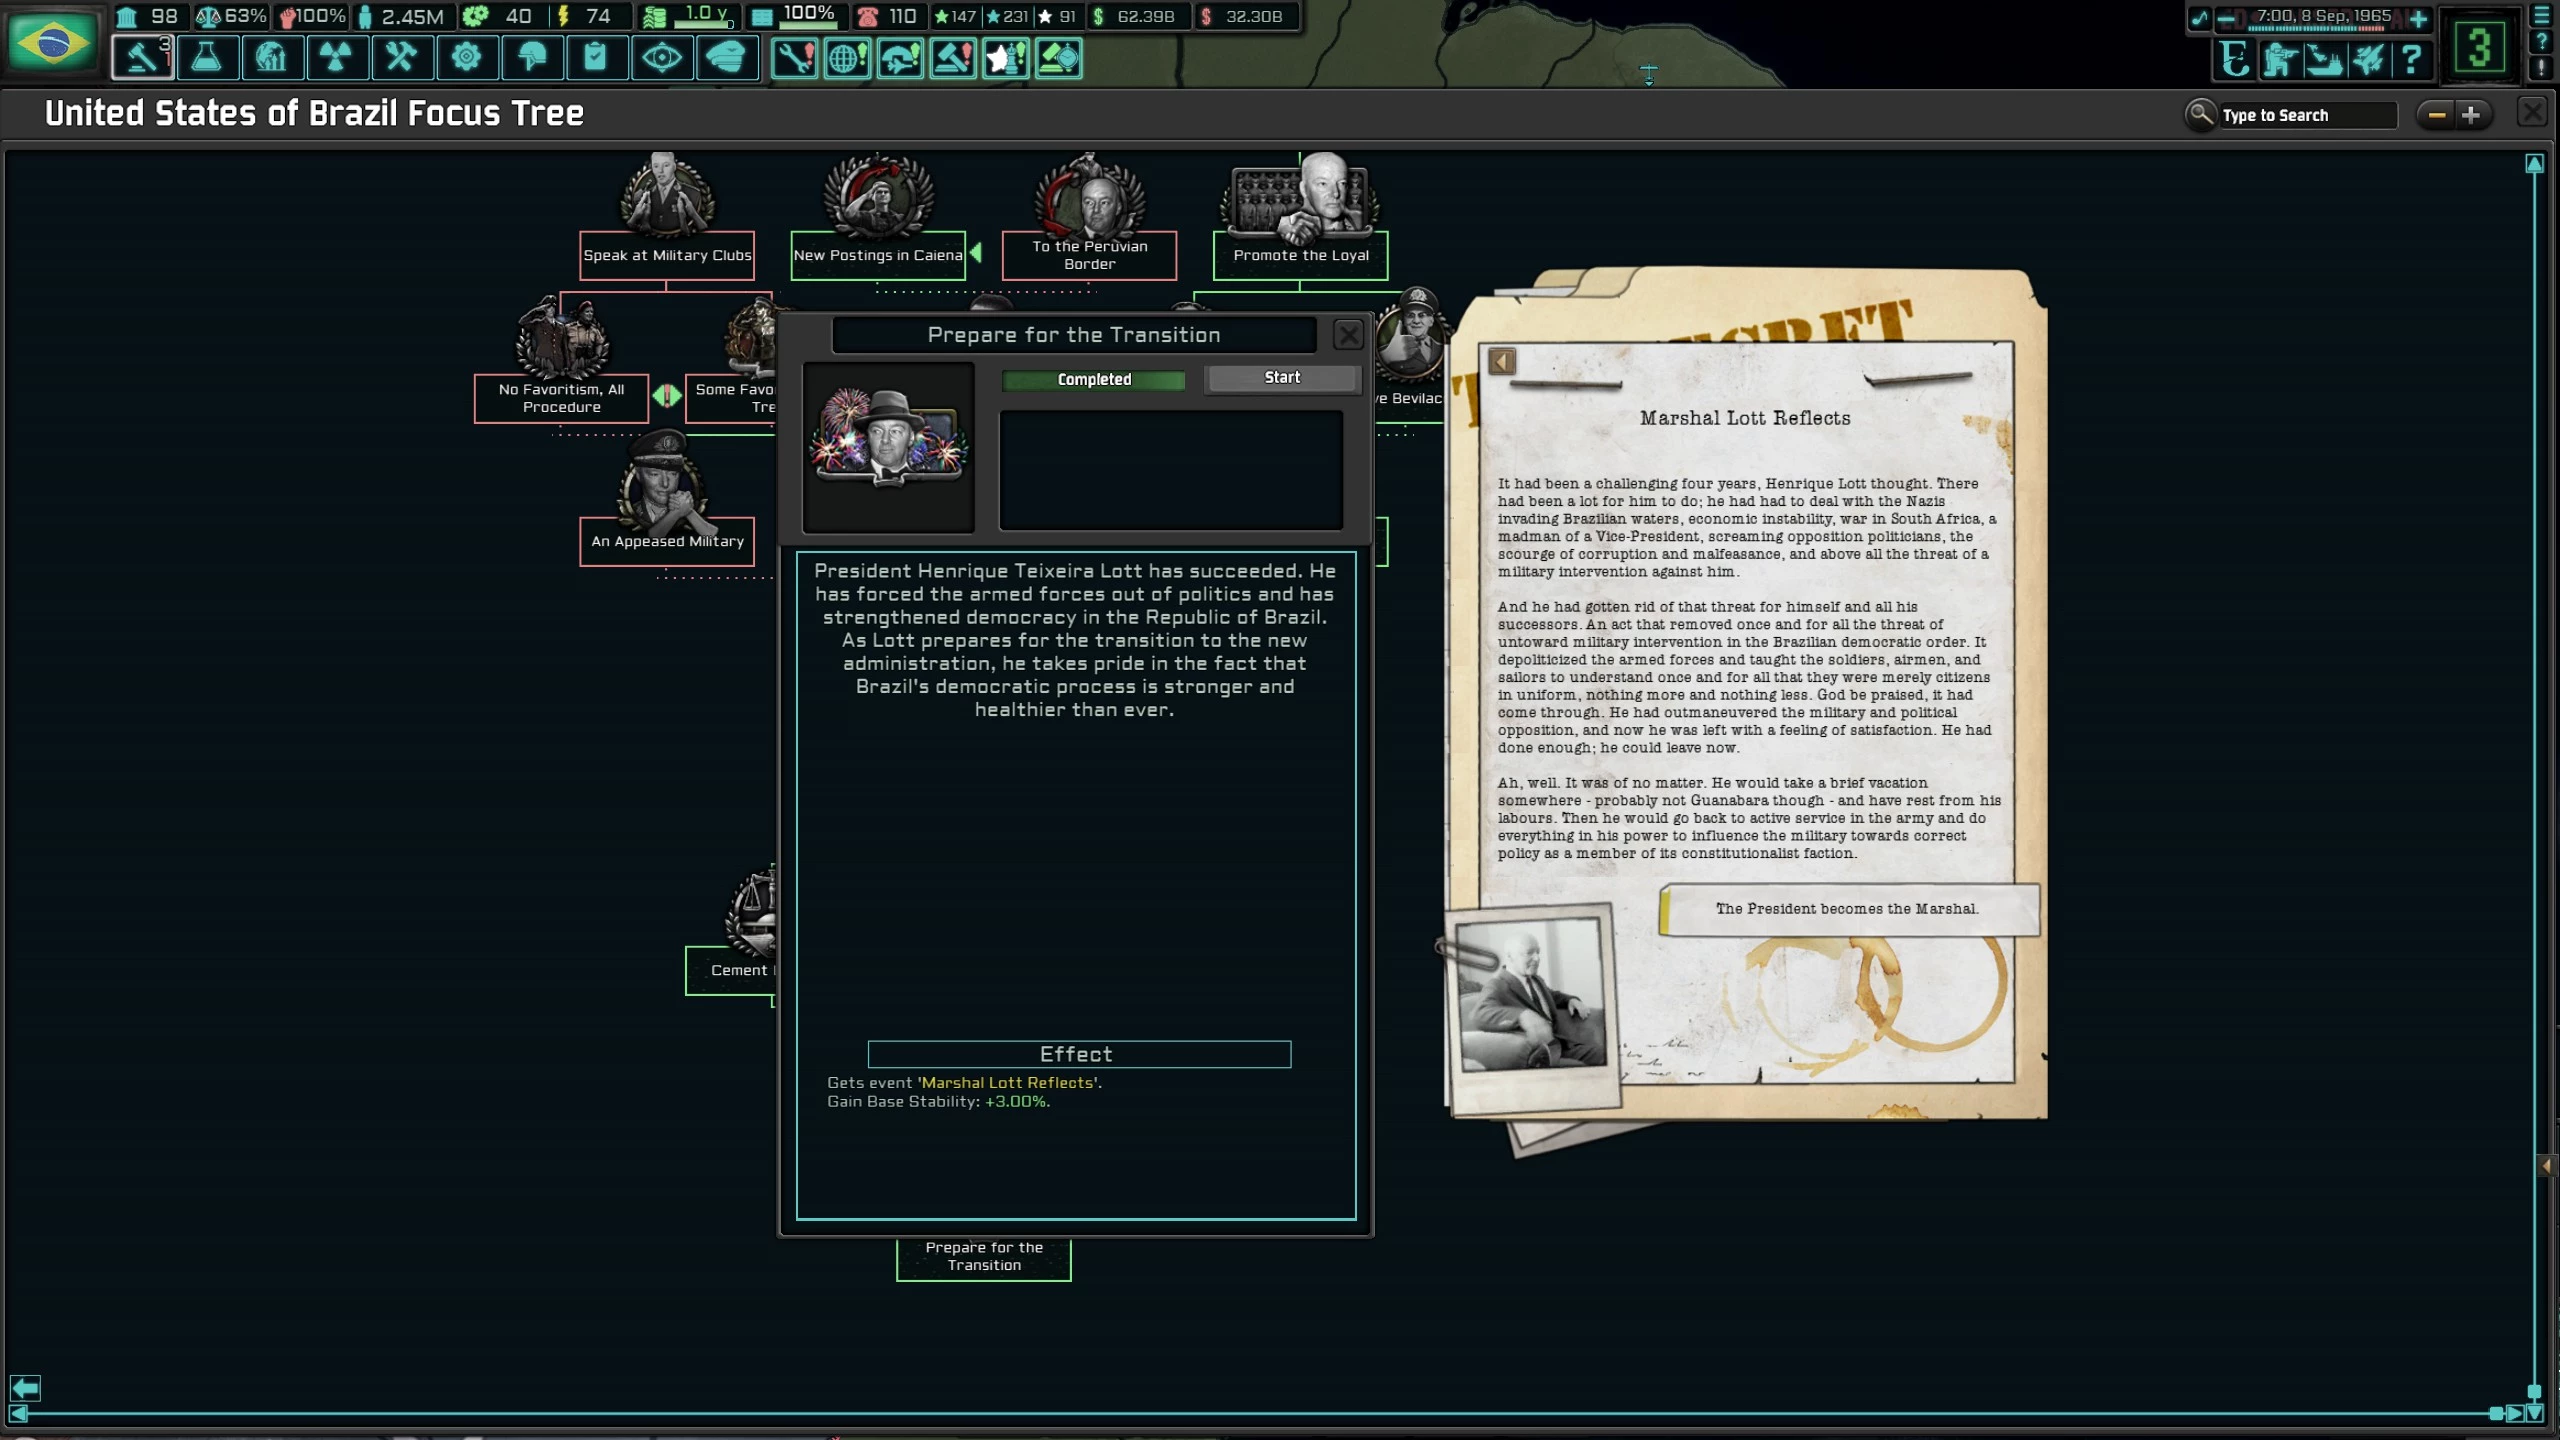Click the helmet and plane alert
This screenshot has height=1440, width=2560.
900,58
